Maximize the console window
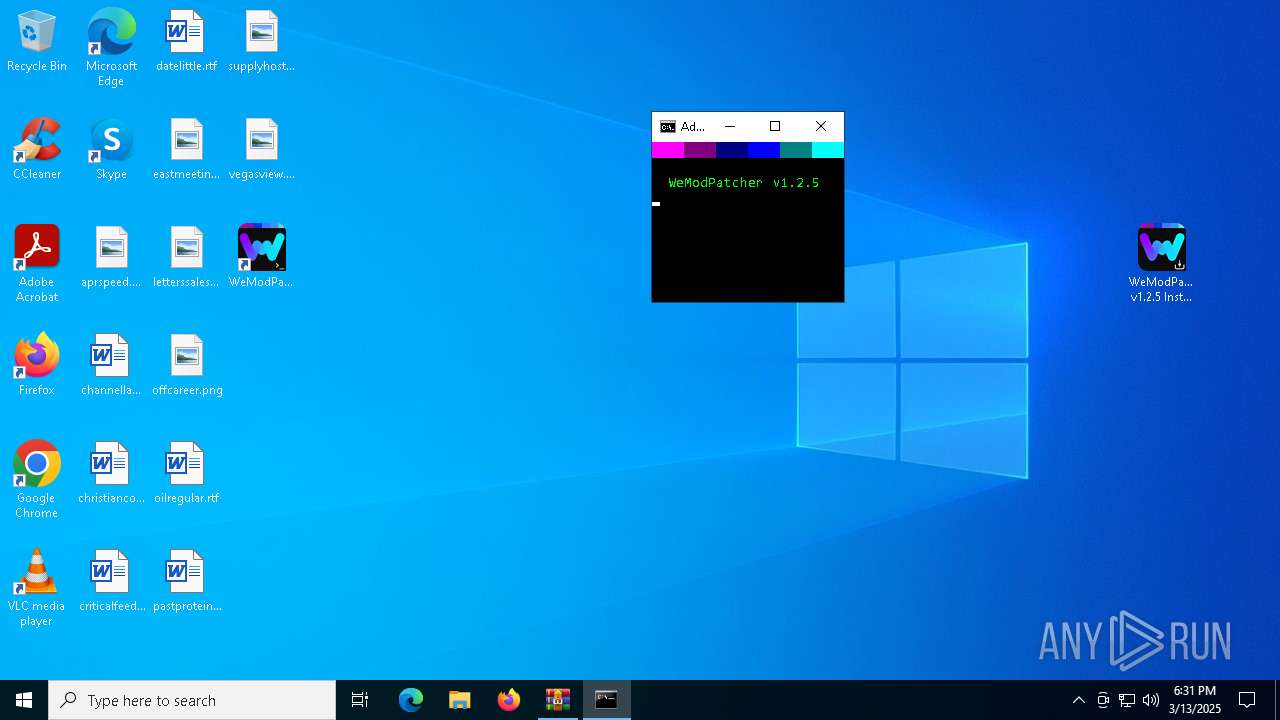 (775, 127)
